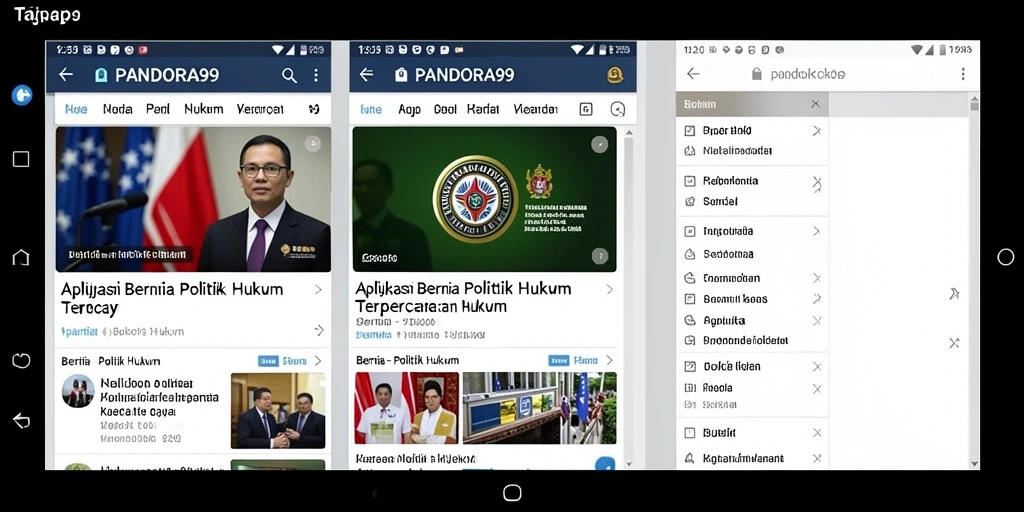Tap gold badge icon in middle PANDORA99 header

615,75
